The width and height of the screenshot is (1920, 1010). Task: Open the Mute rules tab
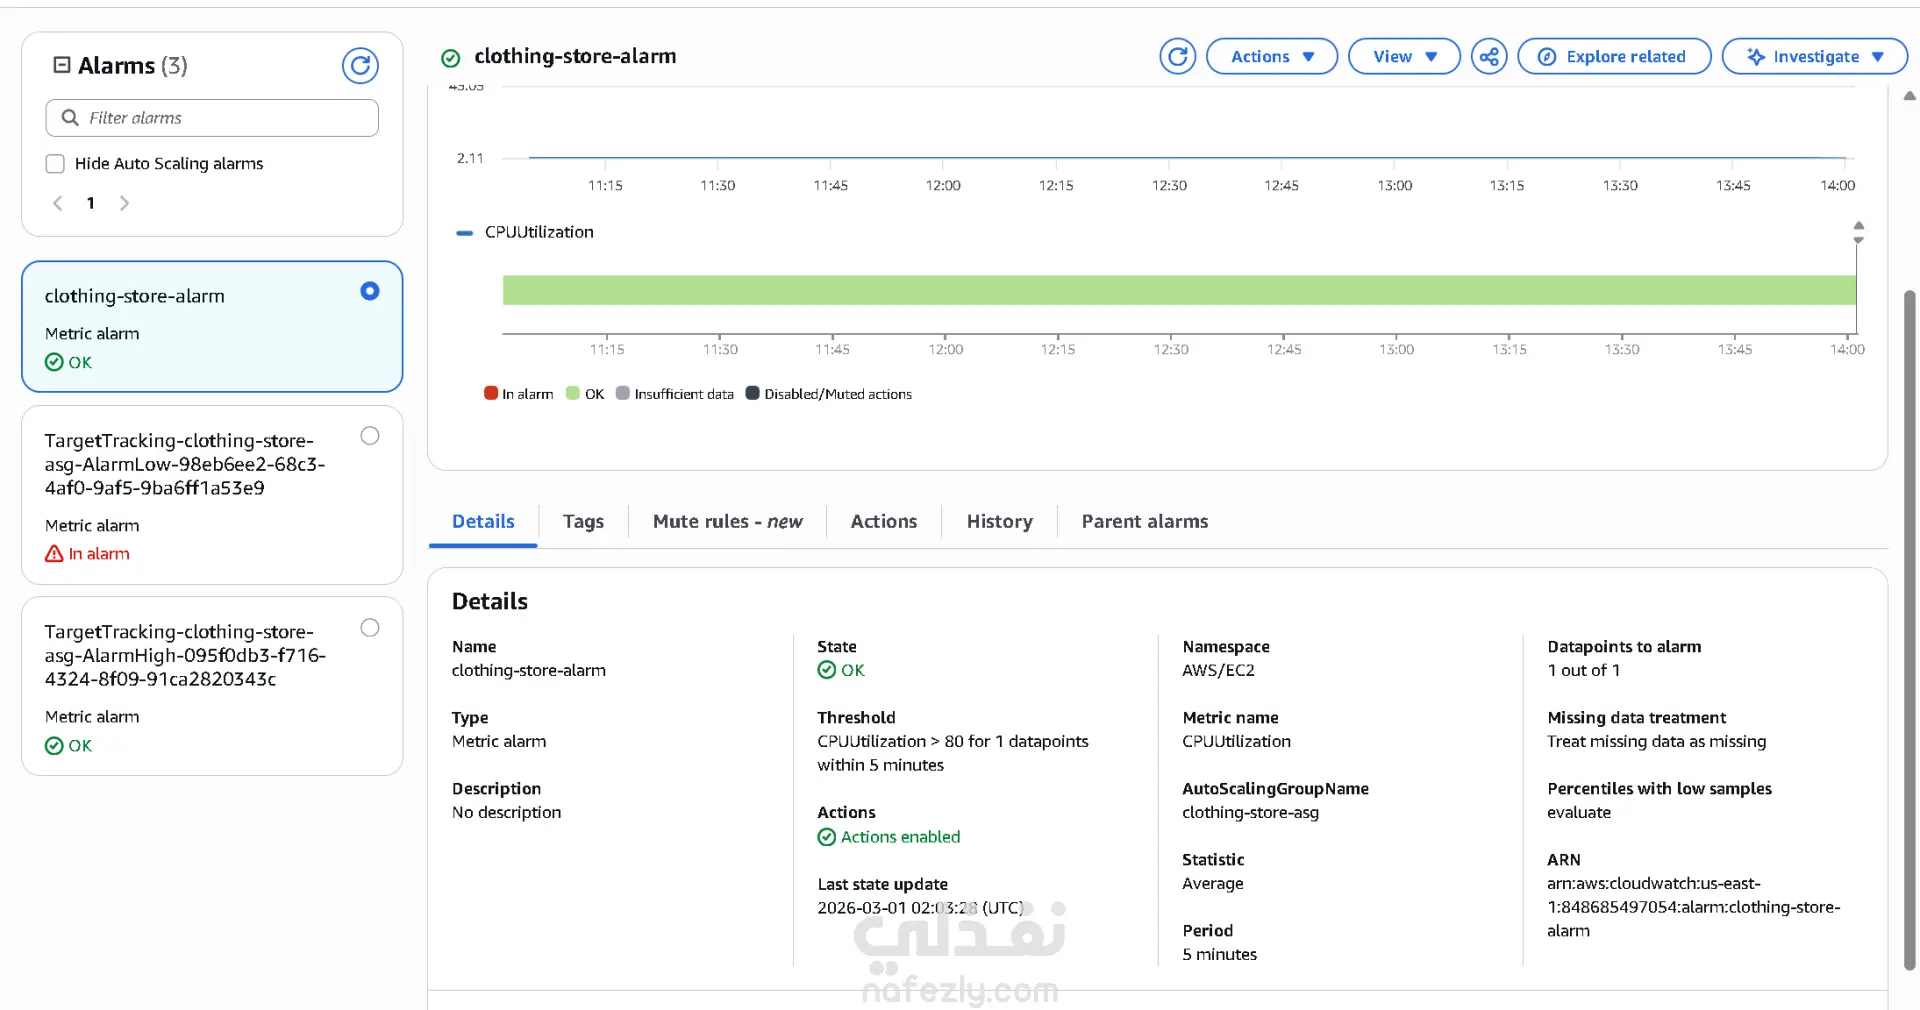pos(727,522)
